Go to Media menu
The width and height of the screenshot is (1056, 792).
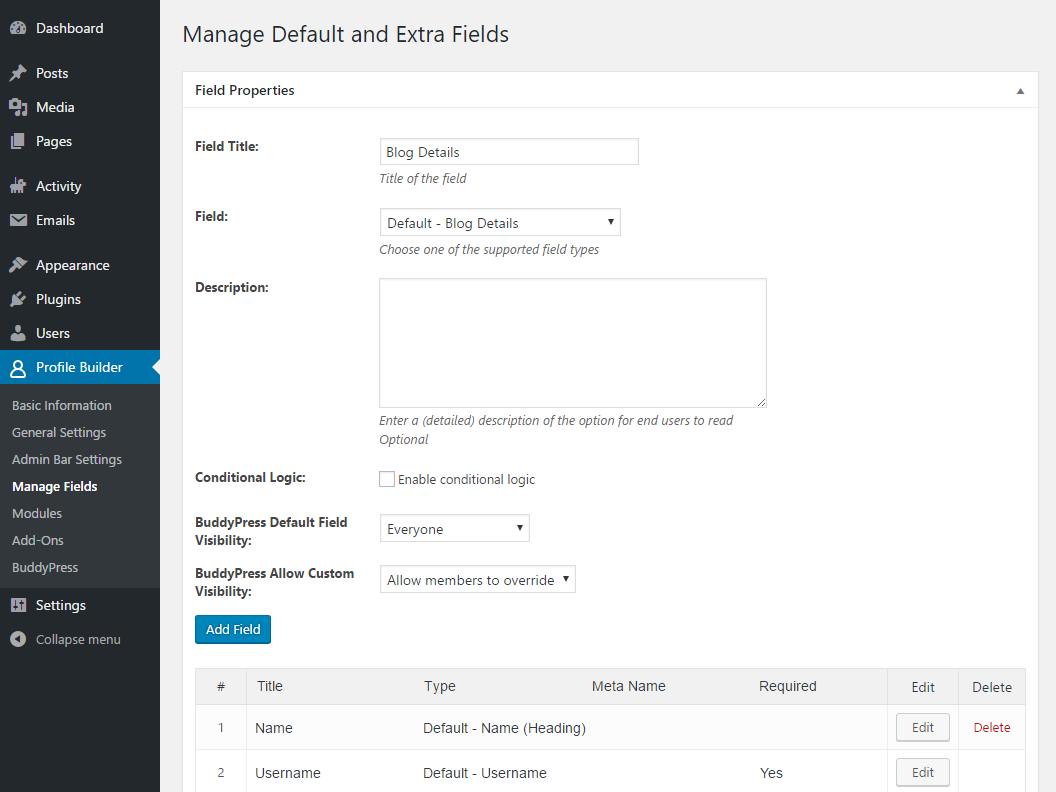point(80,107)
